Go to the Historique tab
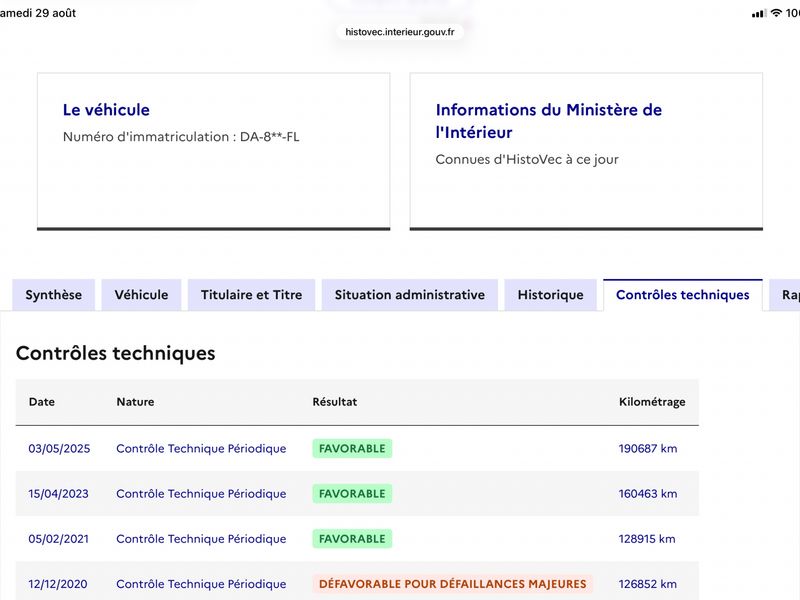800x600 pixels. pyautogui.click(x=551, y=295)
